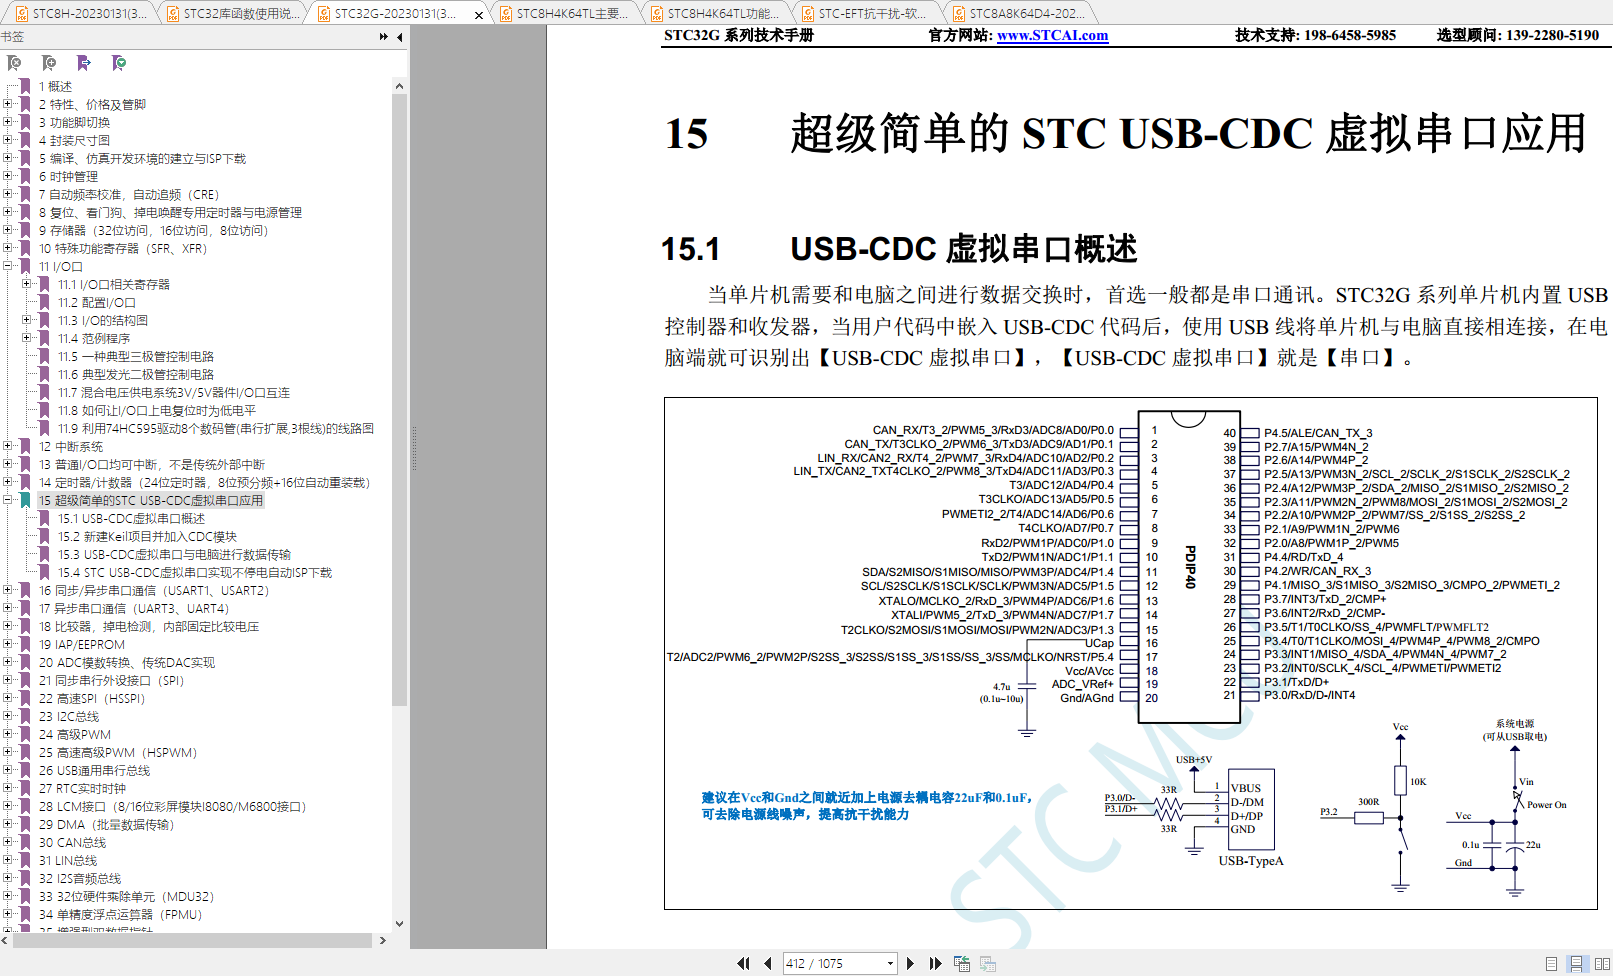The height and width of the screenshot is (976, 1613).
Task: Click the go back to previous view icon
Action: [962, 963]
